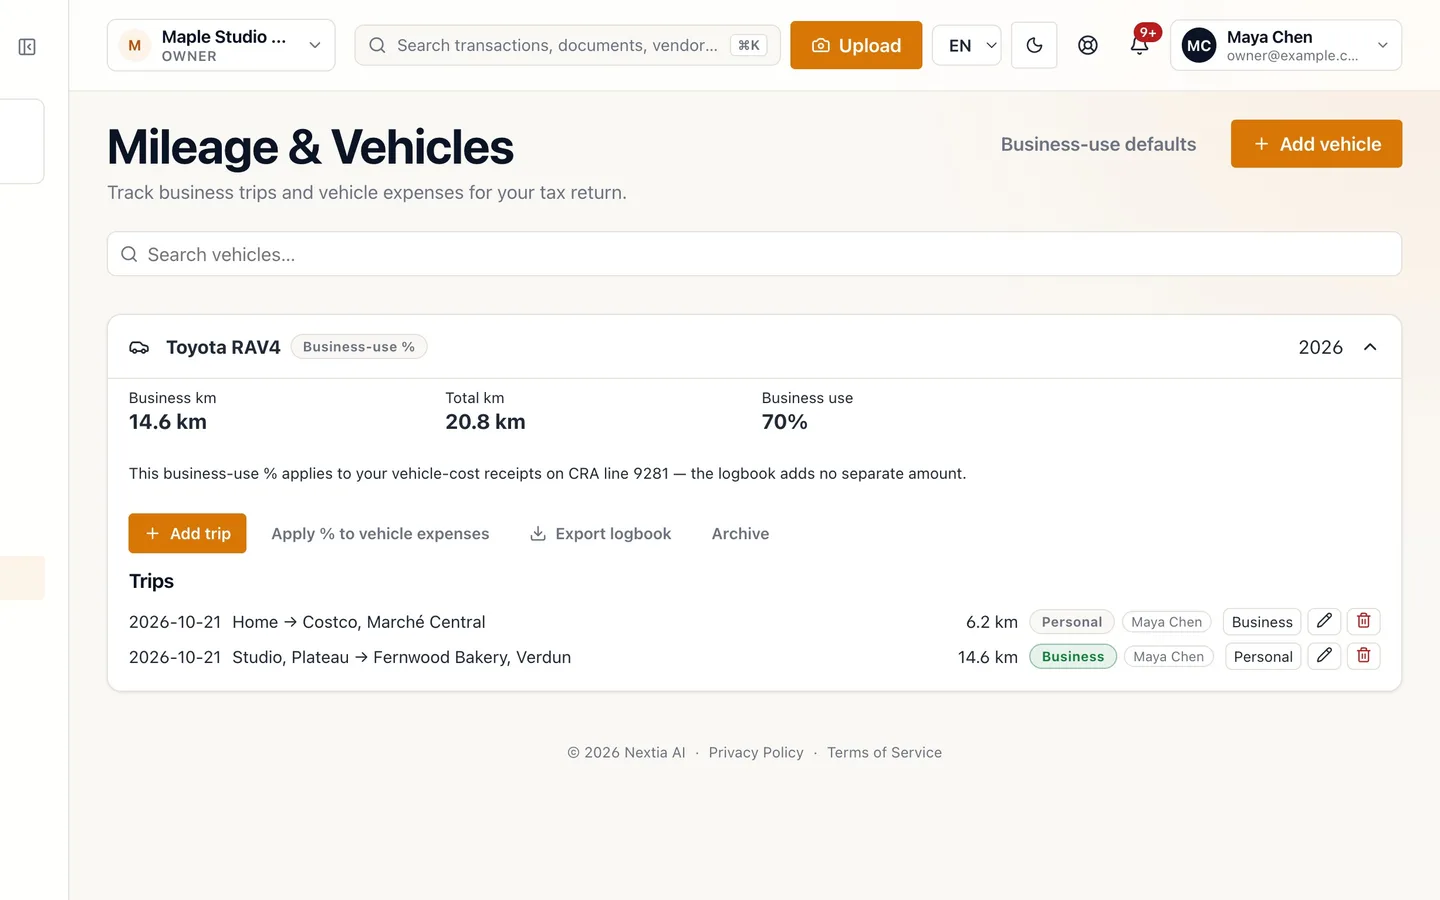Image resolution: width=1440 pixels, height=900 pixels.
Task: Archive the Toyota RAV4 vehicle
Action: (740, 534)
